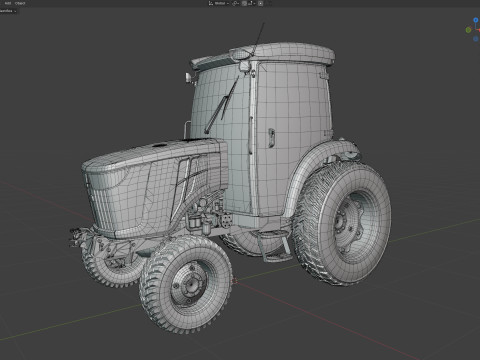
Task: Open the snapping options dropdown
Action: [252, 3]
